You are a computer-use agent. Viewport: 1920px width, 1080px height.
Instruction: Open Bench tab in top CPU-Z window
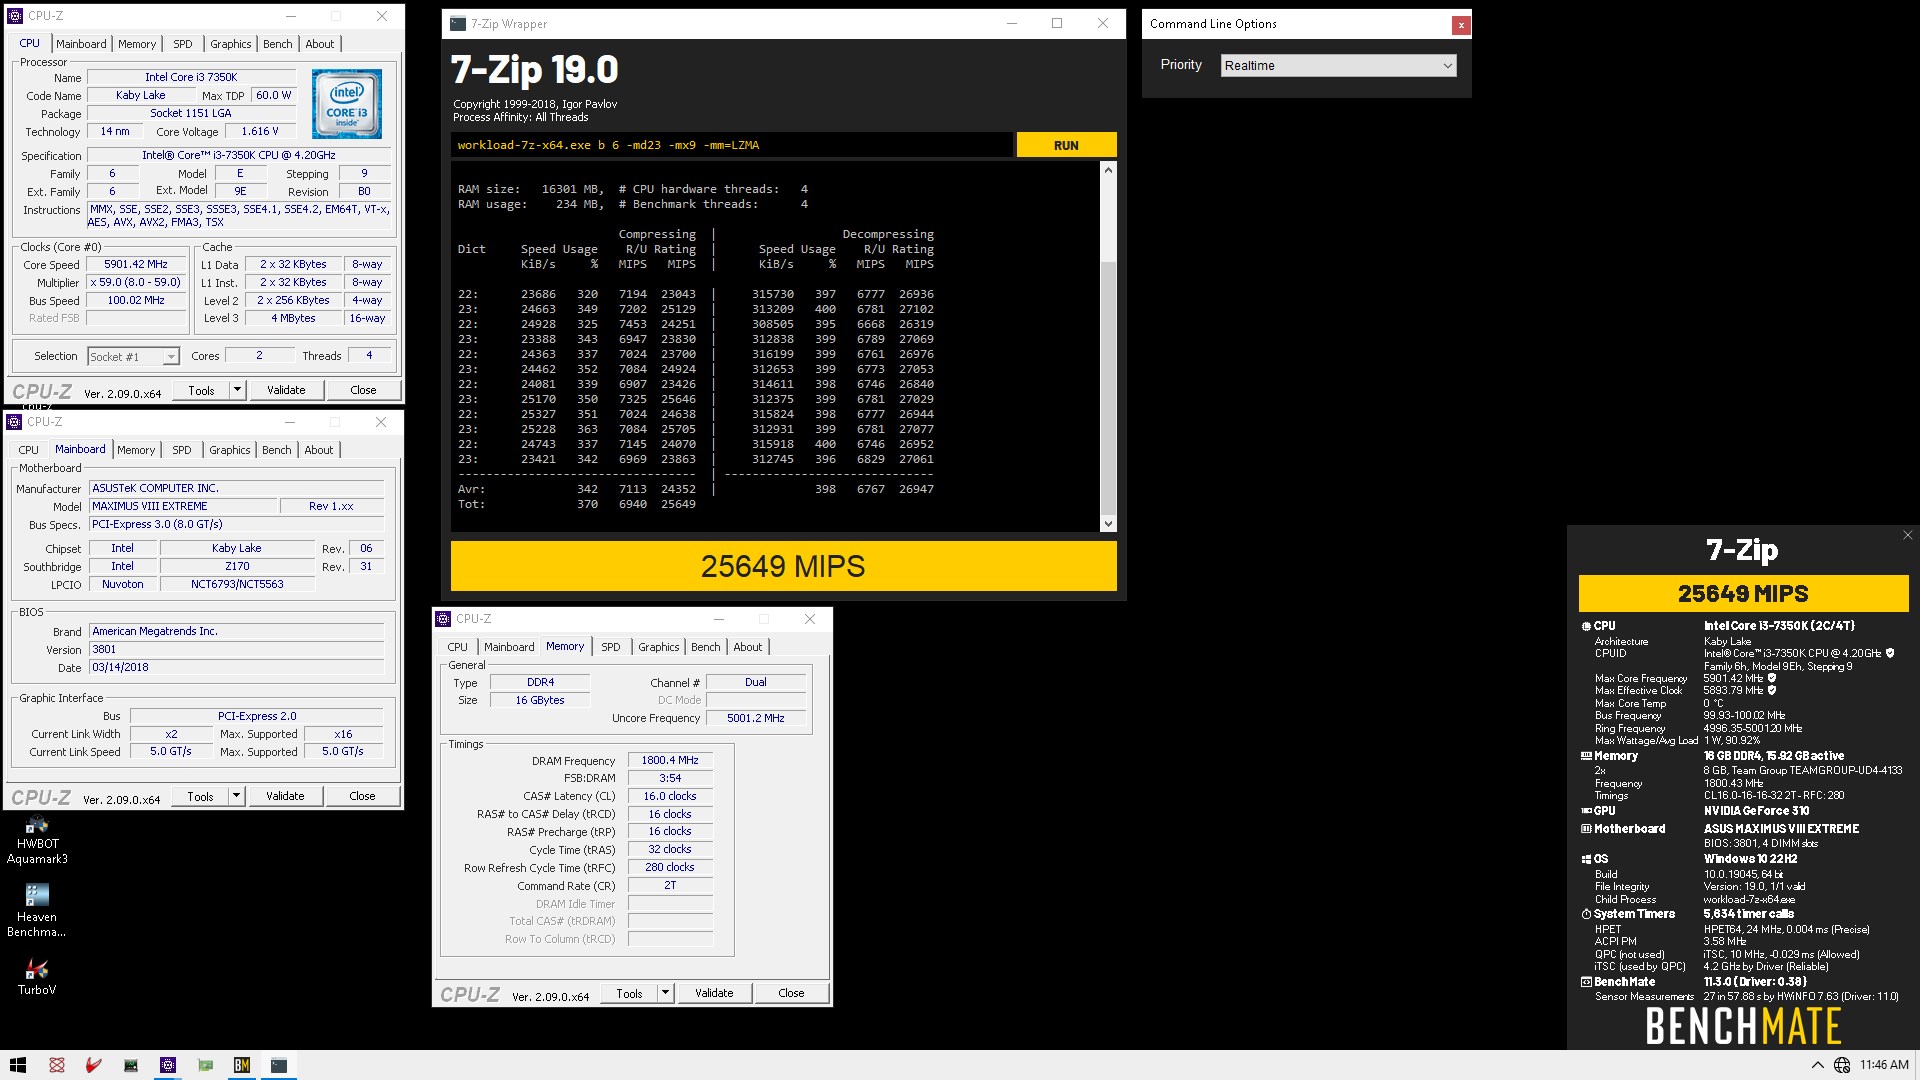coord(277,44)
